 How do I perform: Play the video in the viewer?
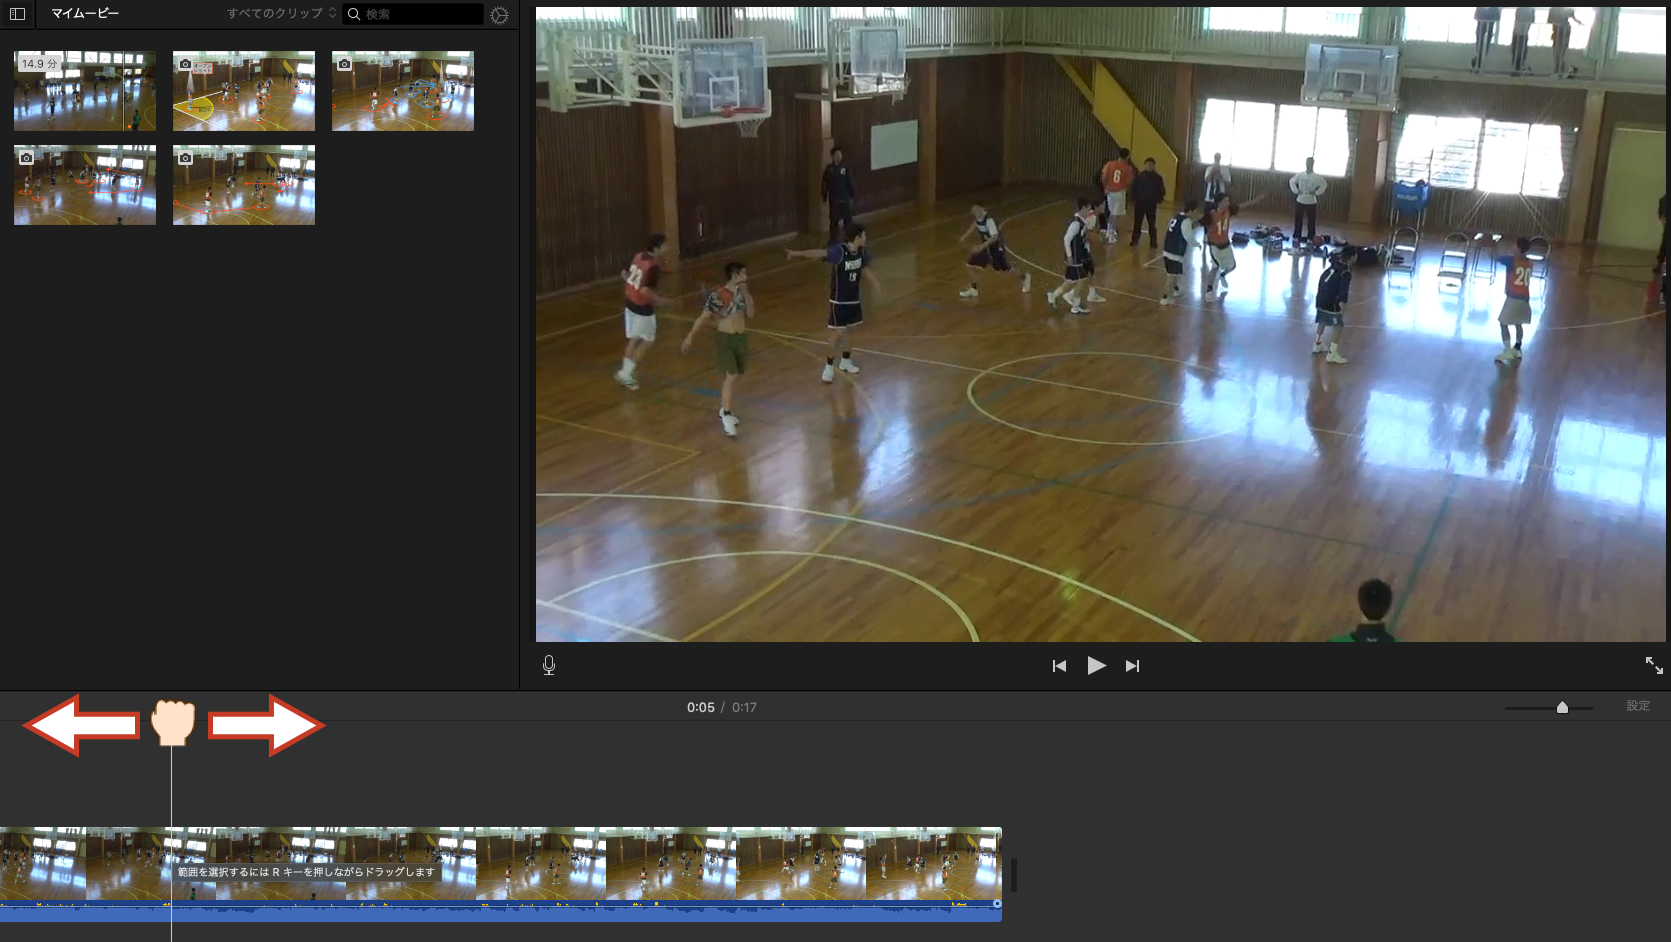click(x=1096, y=666)
